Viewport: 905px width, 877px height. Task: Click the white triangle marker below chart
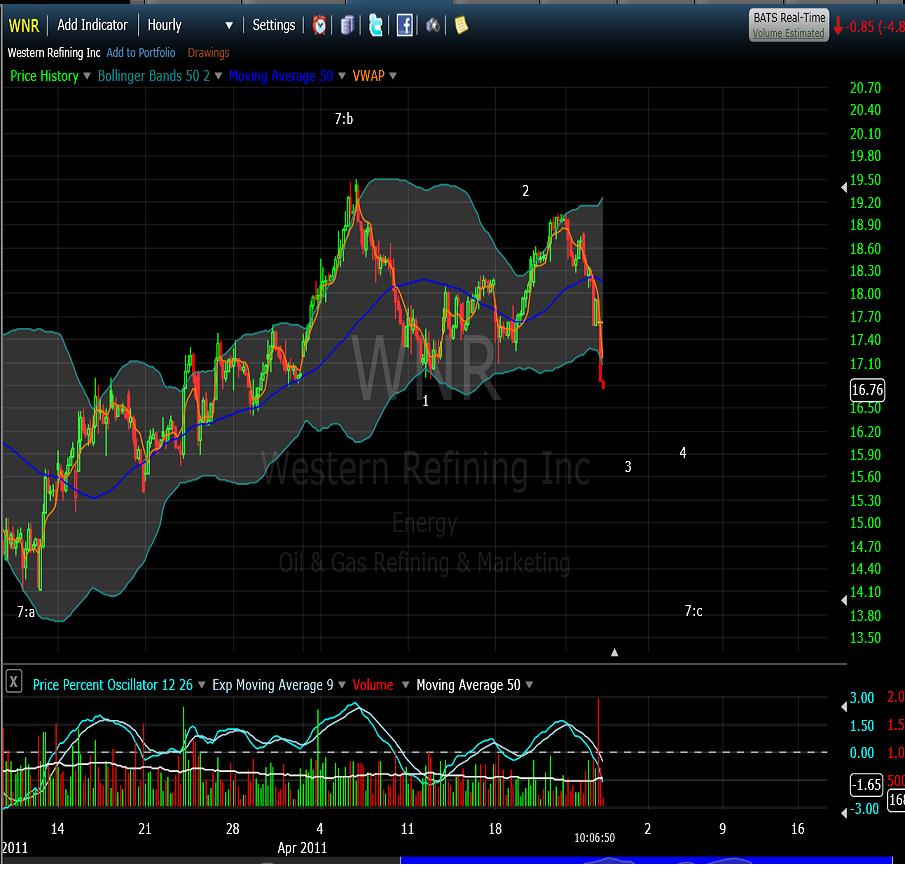point(615,652)
